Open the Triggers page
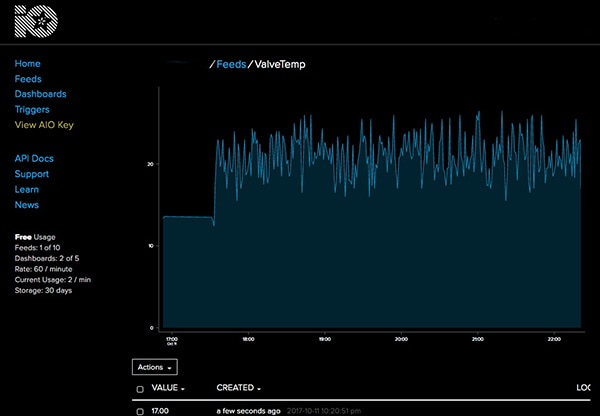600x416 pixels. click(32, 110)
